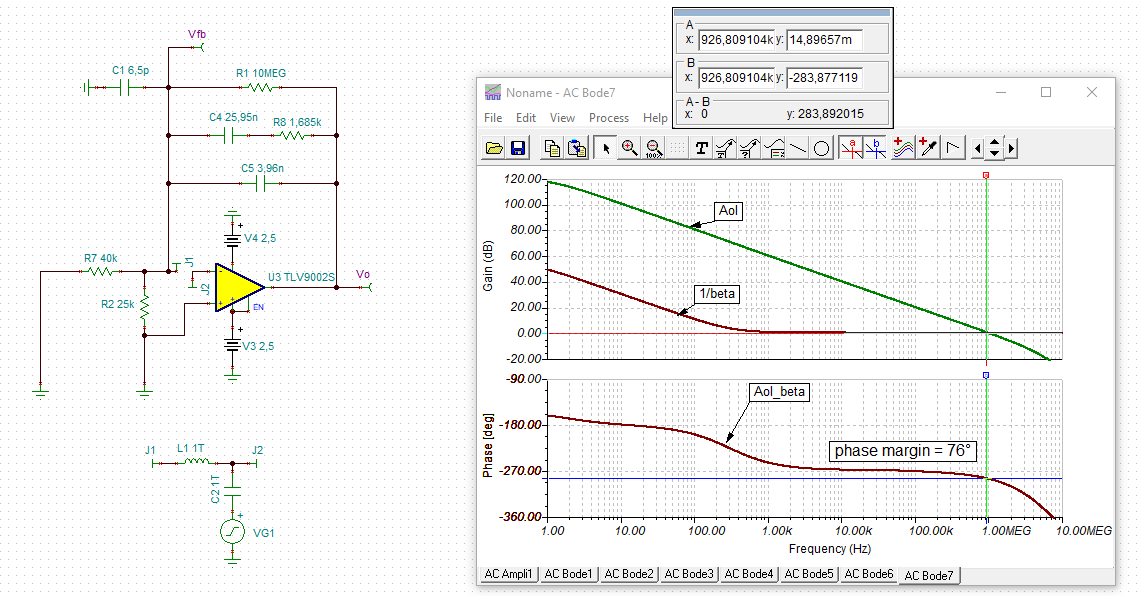Add more curves with the plus curves icon
Screen dimensions: 1144x596
[903, 148]
